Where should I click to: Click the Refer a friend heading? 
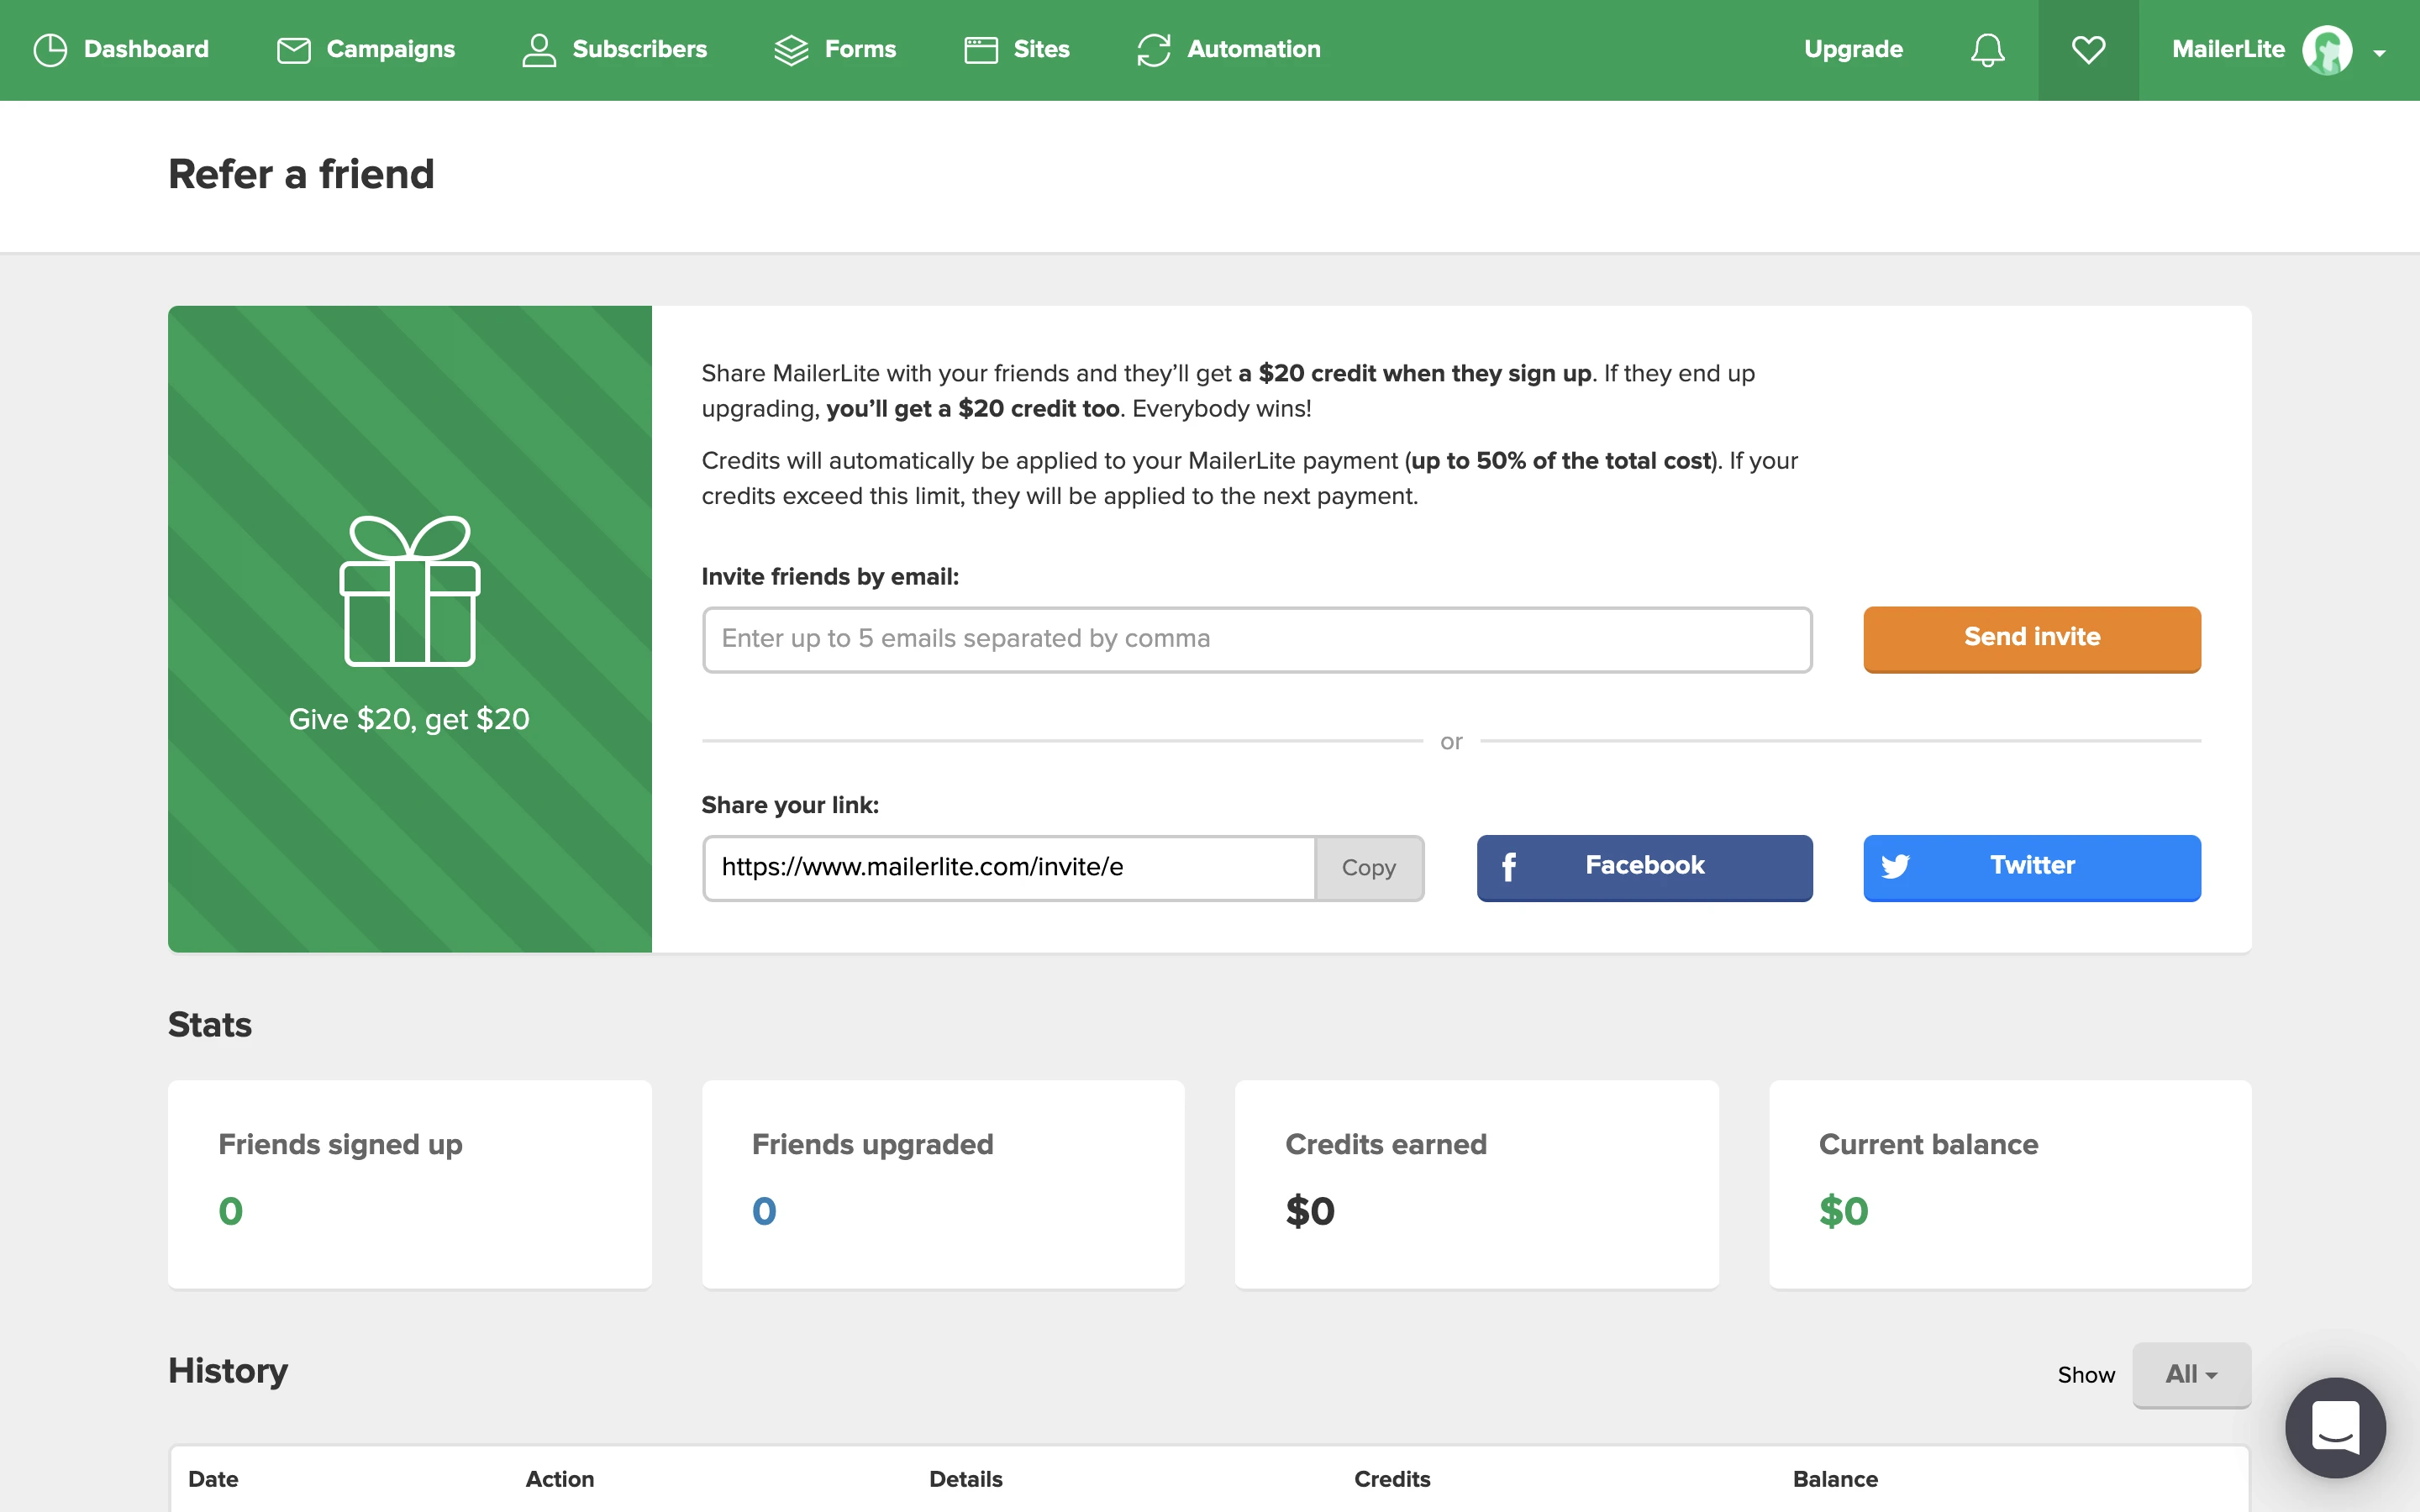(x=301, y=174)
